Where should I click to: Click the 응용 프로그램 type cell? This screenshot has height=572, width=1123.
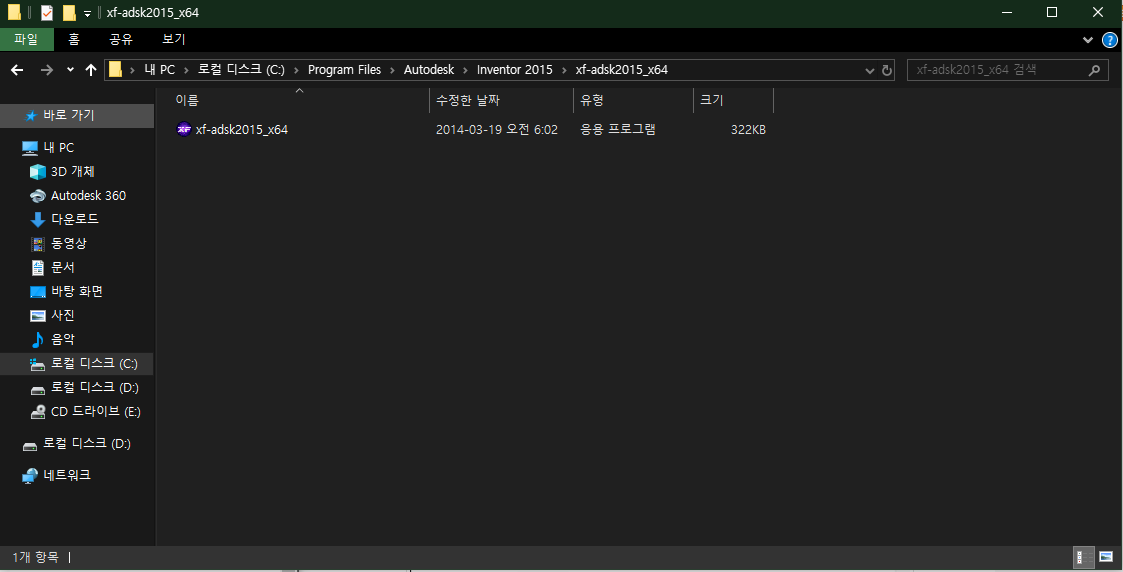[617, 130]
